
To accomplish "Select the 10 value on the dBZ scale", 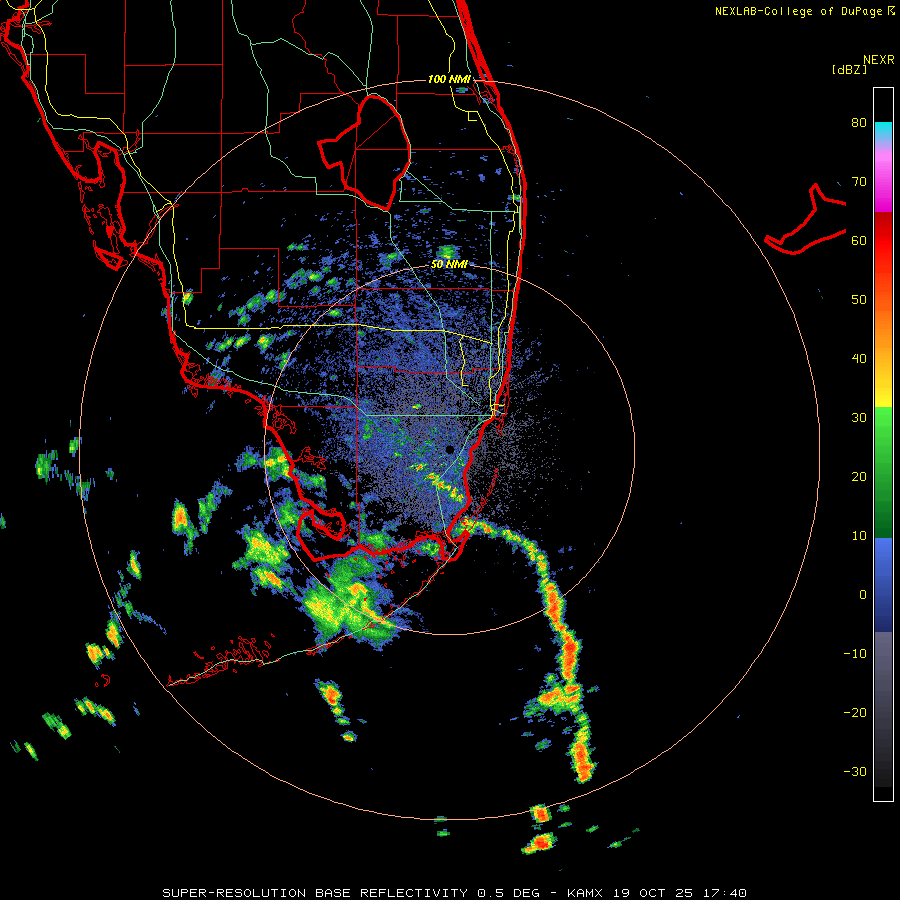I will (859, 536).
